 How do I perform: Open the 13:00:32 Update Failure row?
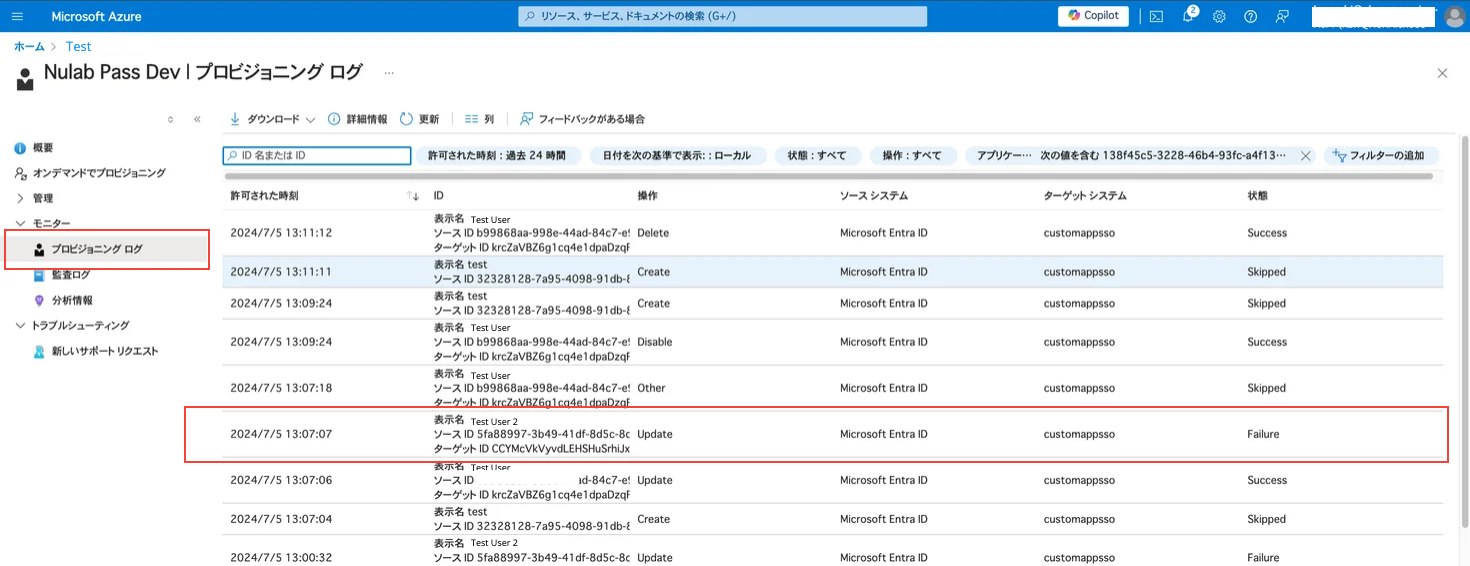pyautogui.click(x=833, y=551)
